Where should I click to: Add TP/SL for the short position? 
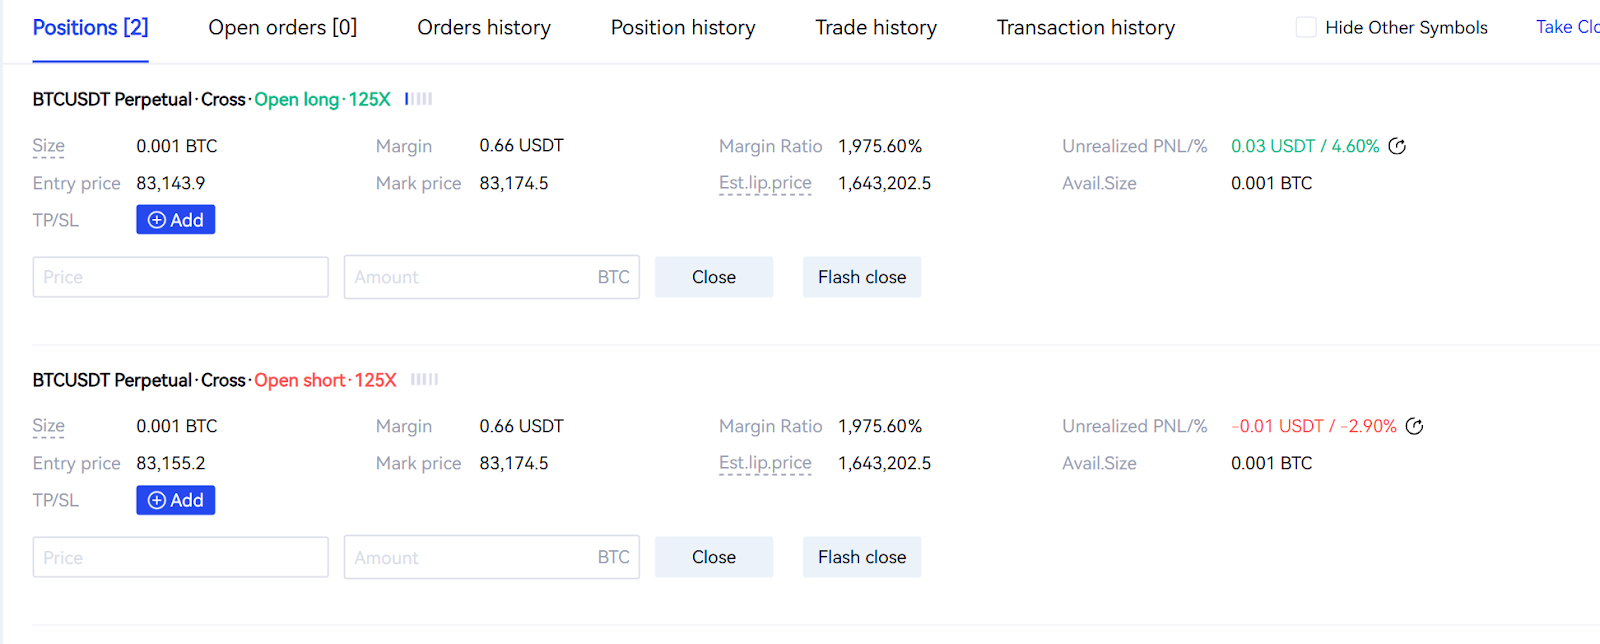tap(176, 500)
